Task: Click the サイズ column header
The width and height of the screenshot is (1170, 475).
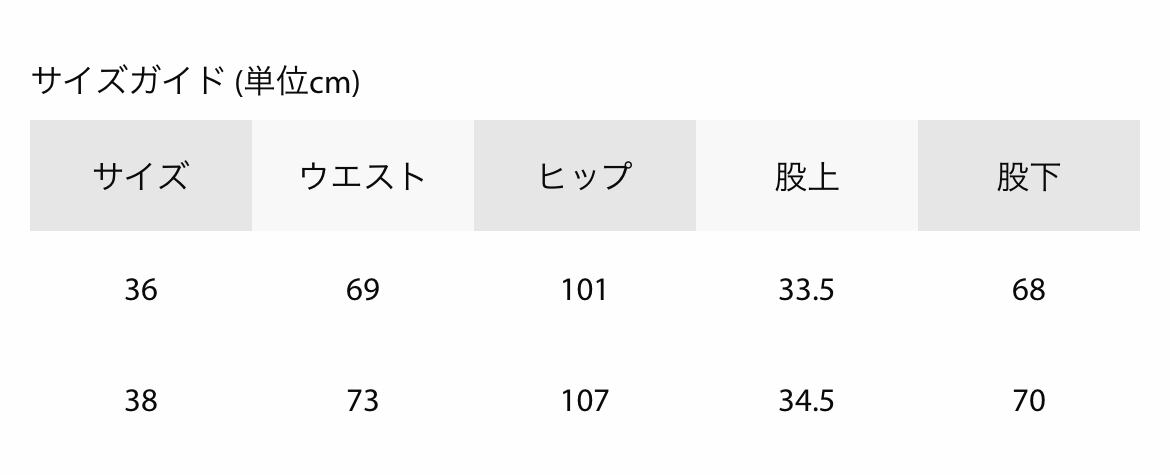Action: 141,176
